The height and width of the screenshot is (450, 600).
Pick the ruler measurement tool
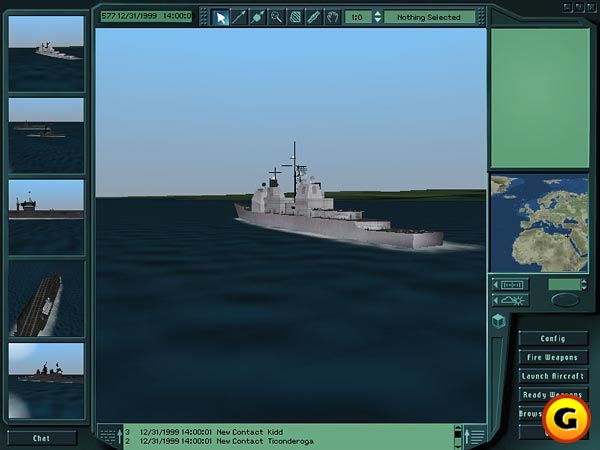tap(313, 17)
